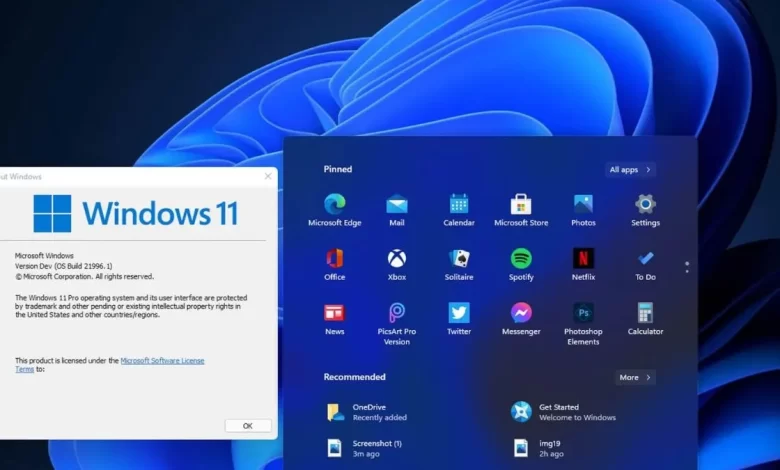Viewport: 780px width, 470px height.
Task: Click the 'Microsoft Windows' text line
Action: (44, 256)
